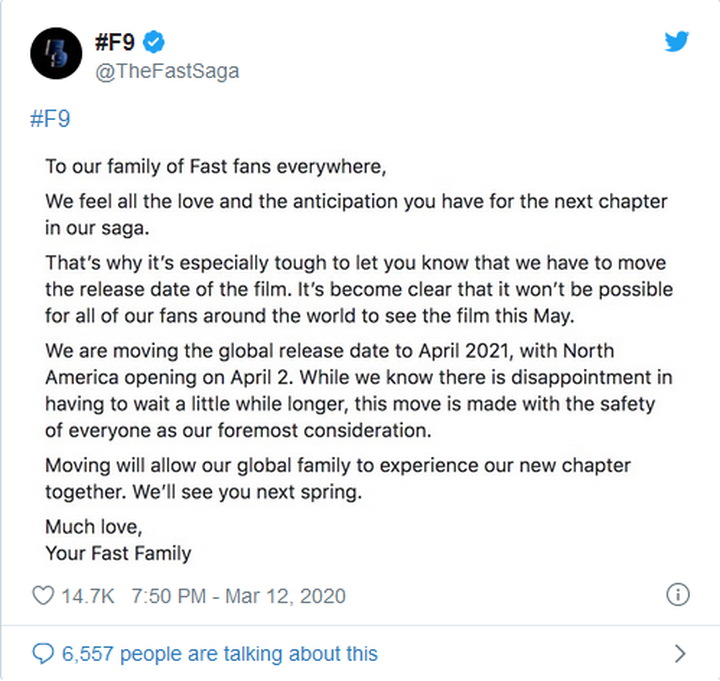The image size is (720, 681).
Task: Click the "Your Fast Family" signature line
Action: [x=118, y=553]
